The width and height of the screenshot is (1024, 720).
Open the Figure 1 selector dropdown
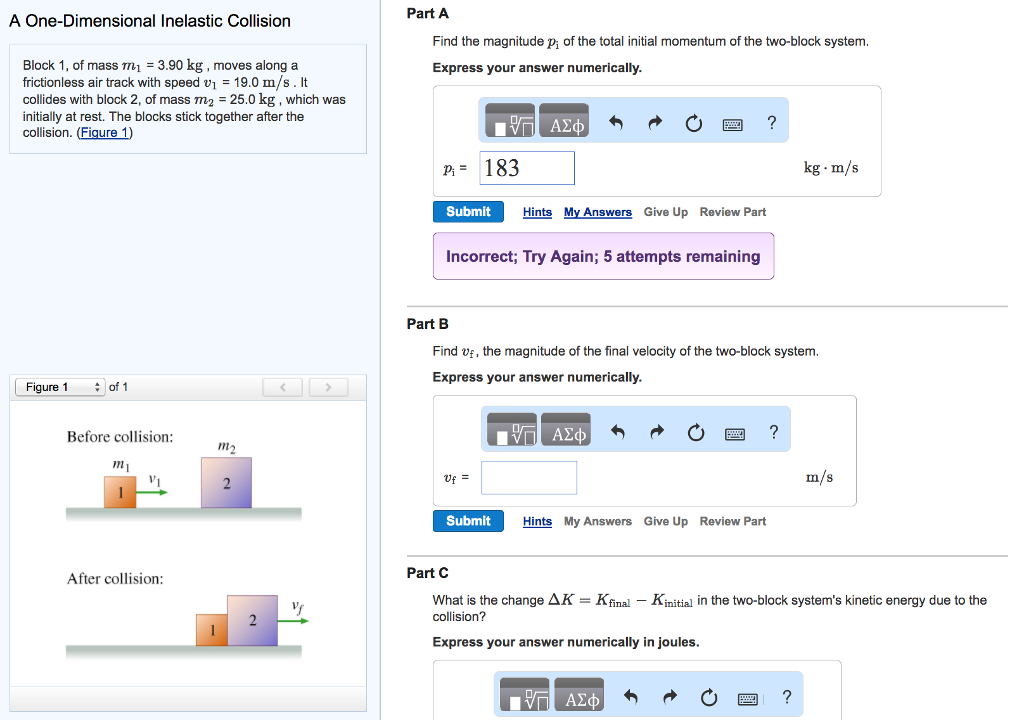pos(60,387)
